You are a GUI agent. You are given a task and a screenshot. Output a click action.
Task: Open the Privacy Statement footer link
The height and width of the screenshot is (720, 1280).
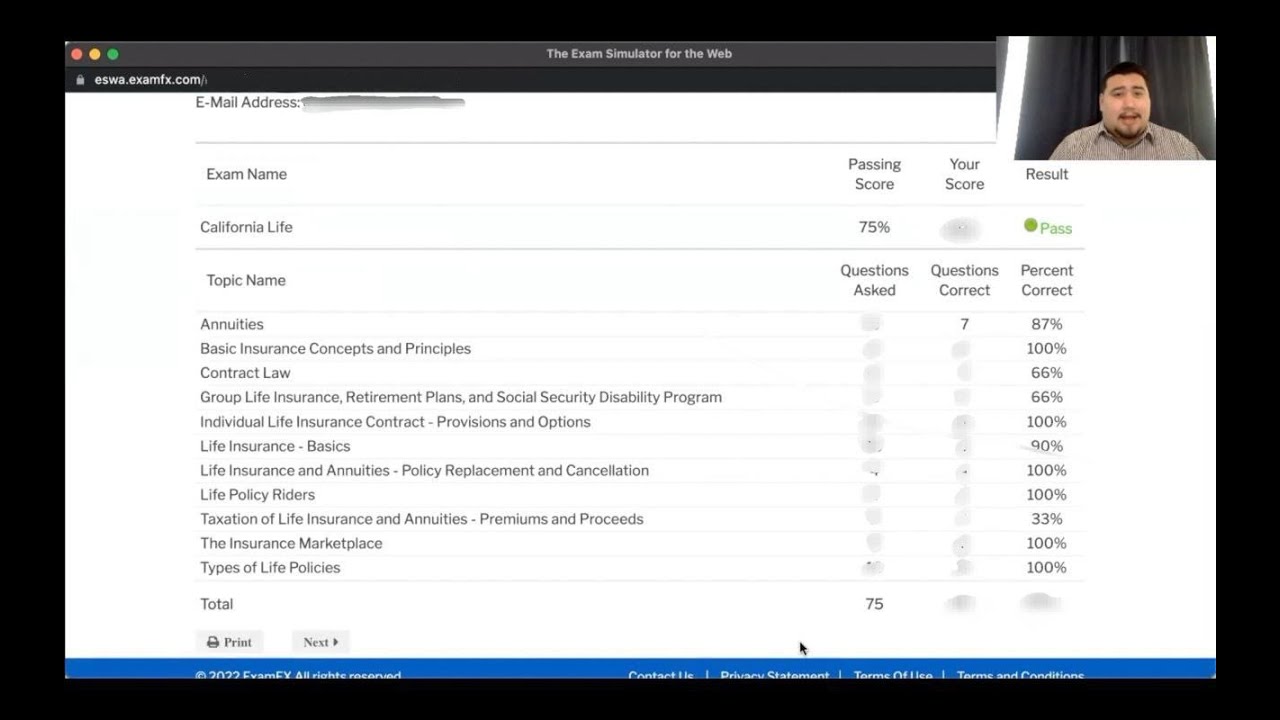click(774, 675)
